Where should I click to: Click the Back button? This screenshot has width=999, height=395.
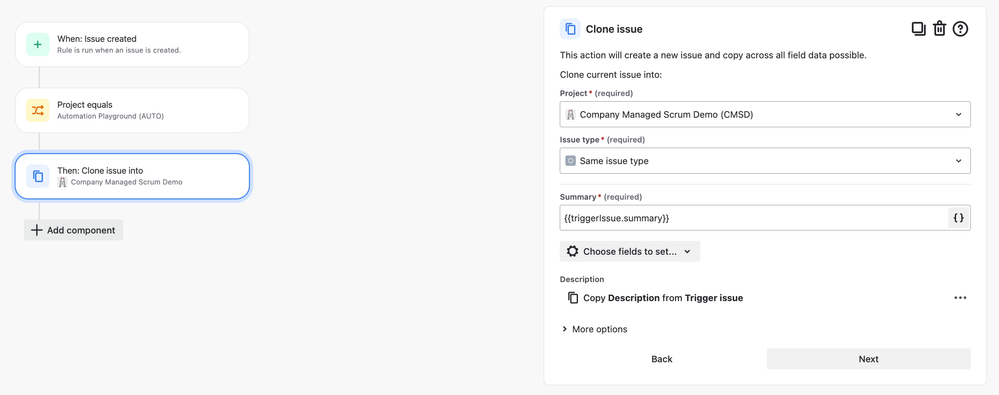661,359
